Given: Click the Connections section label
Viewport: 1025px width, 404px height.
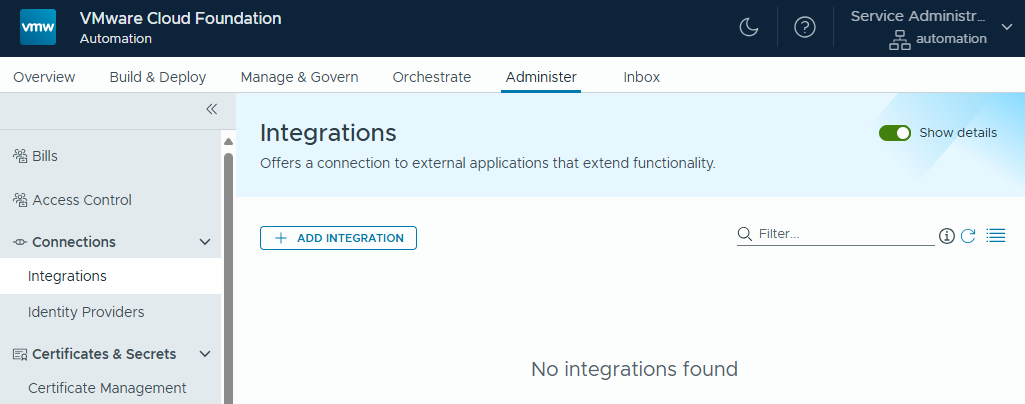Looking at the screenshot, I should click(74, 242).
